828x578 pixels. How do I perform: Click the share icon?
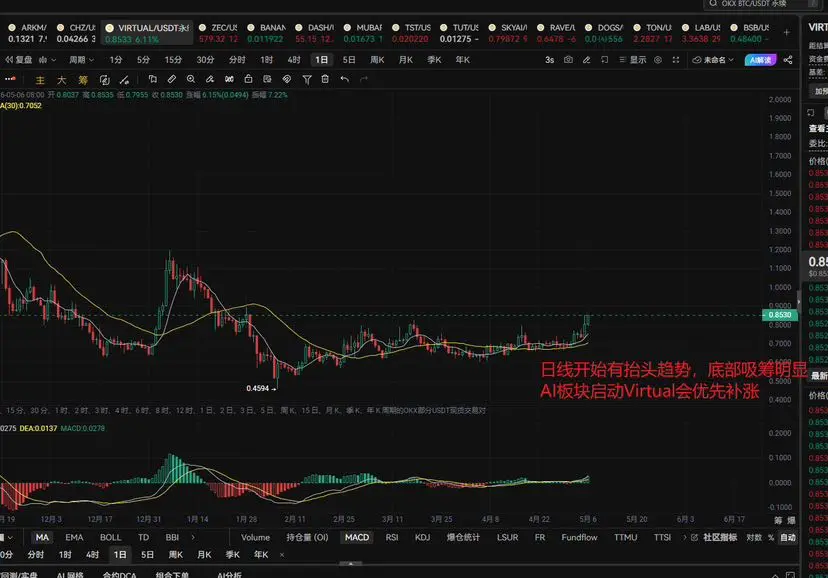(788, 60)
